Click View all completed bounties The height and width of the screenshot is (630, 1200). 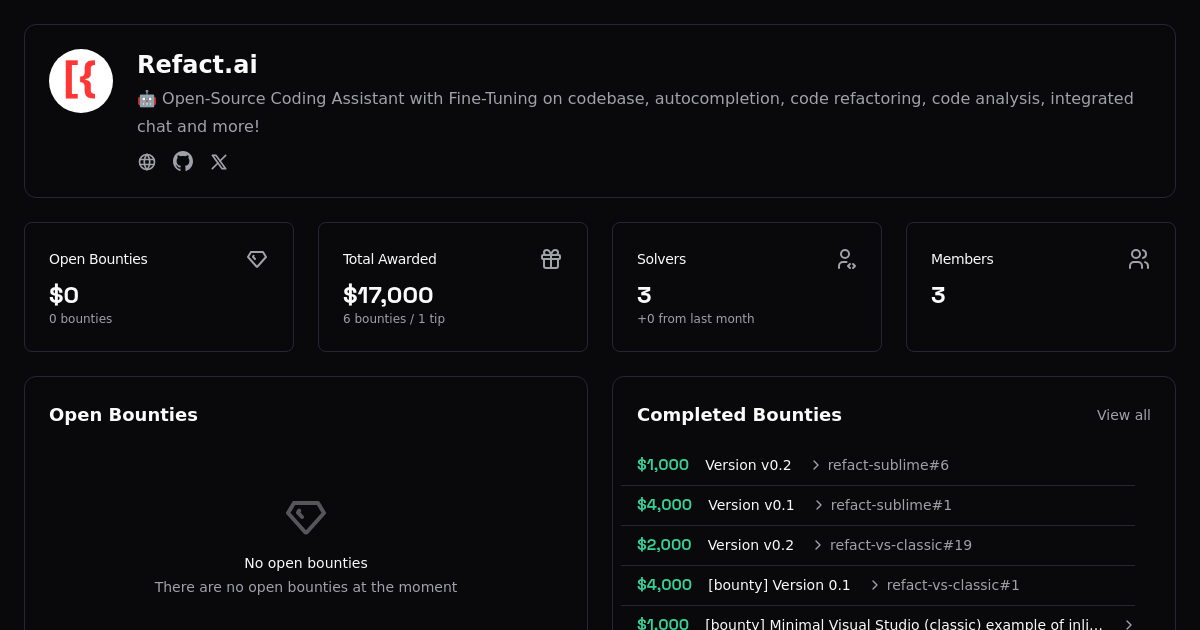1123,415
